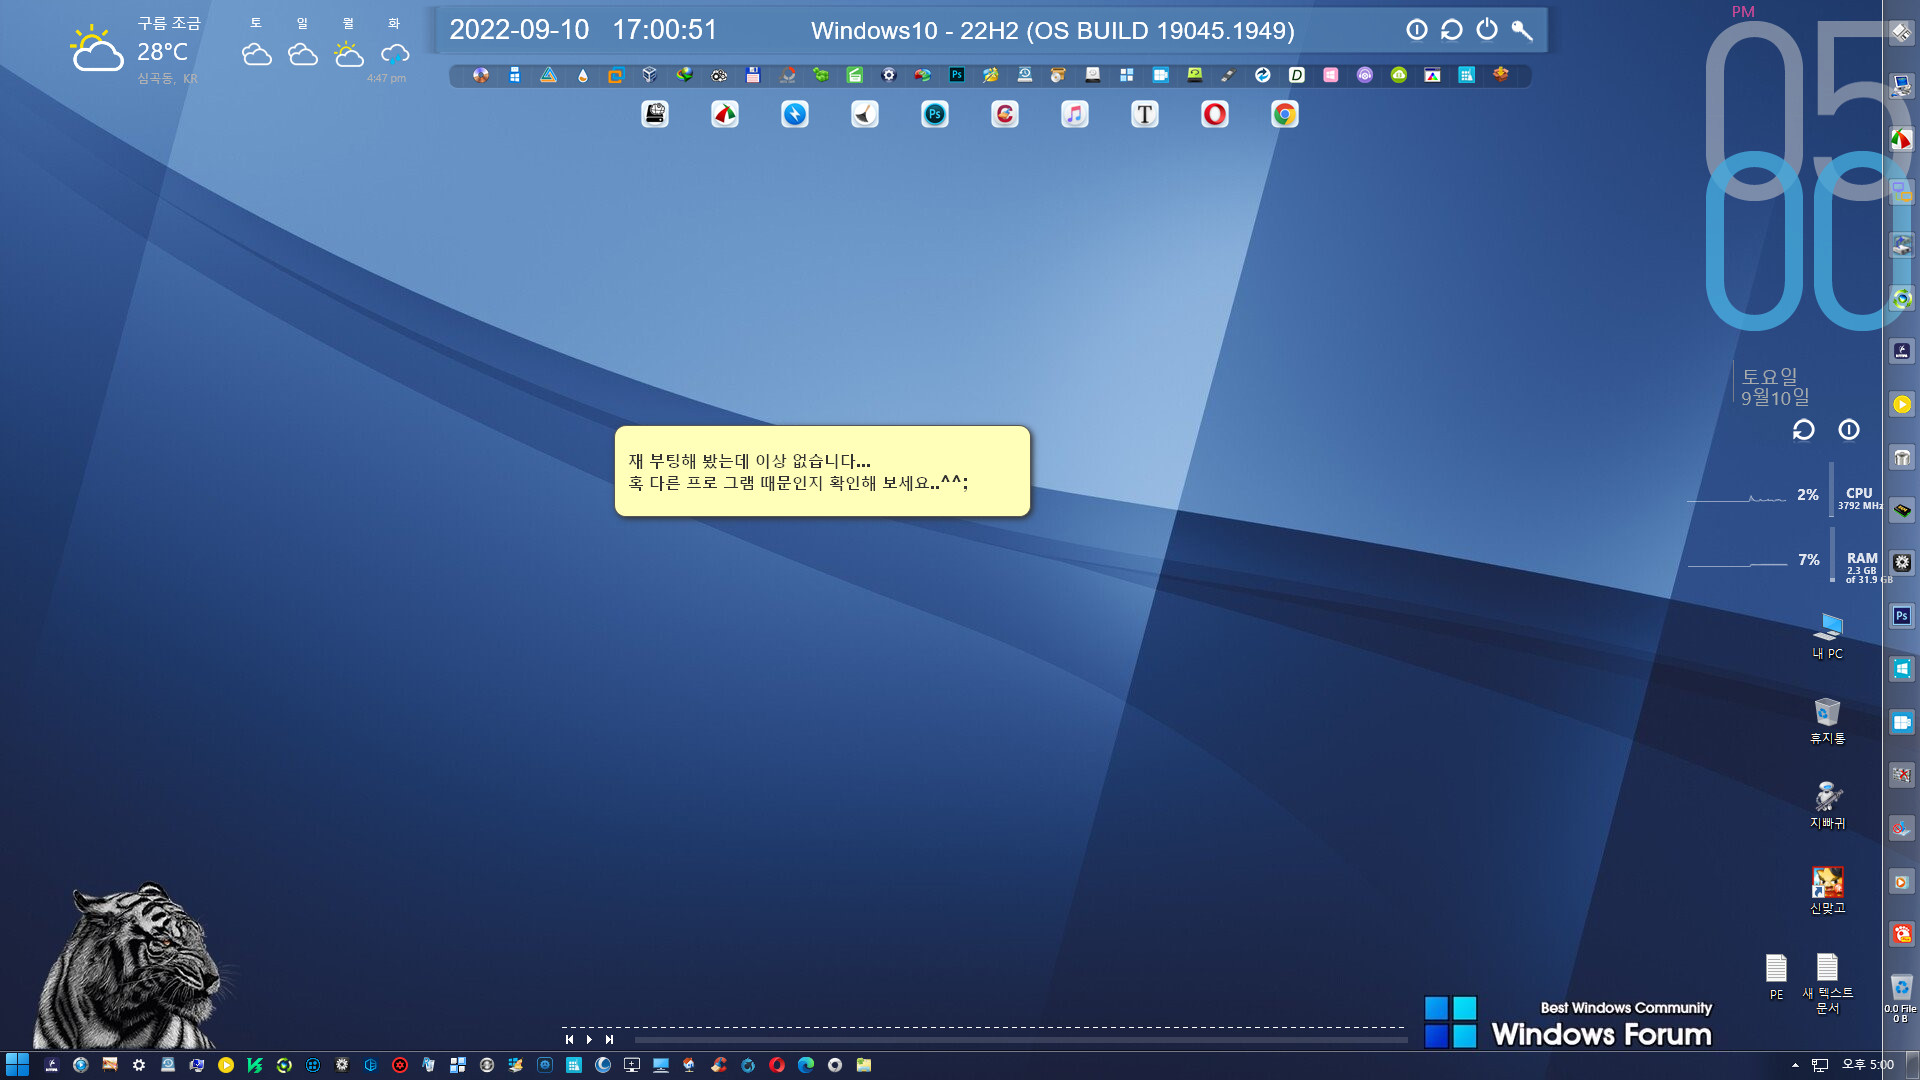Click the floppy disk icon in top toolbar
1920x1080 pixels.
(x=753, y=75)
